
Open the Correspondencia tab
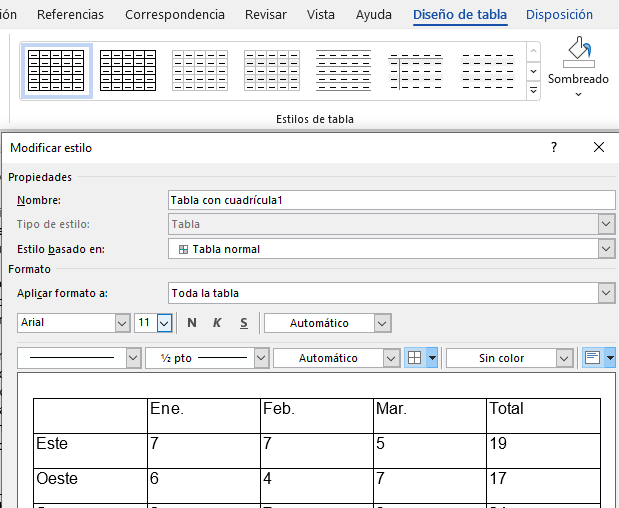click(175, 15)
